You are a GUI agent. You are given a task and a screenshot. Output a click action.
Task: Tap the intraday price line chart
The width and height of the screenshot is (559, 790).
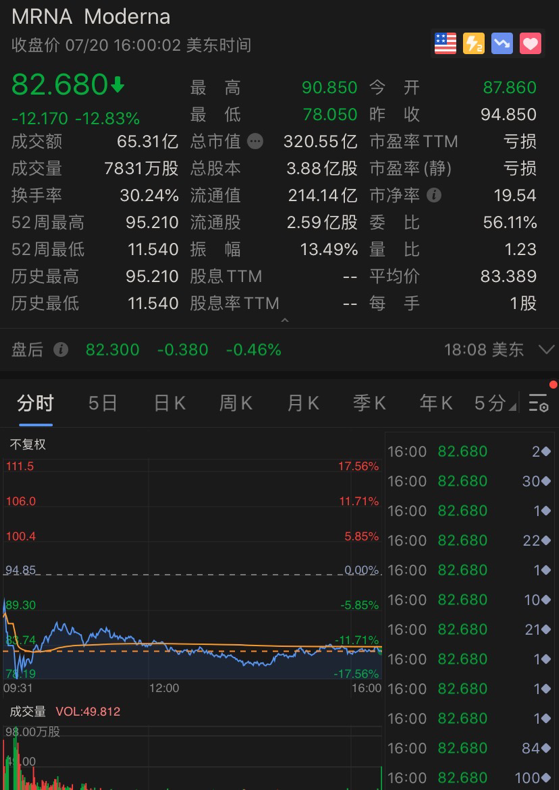point(192,569)
